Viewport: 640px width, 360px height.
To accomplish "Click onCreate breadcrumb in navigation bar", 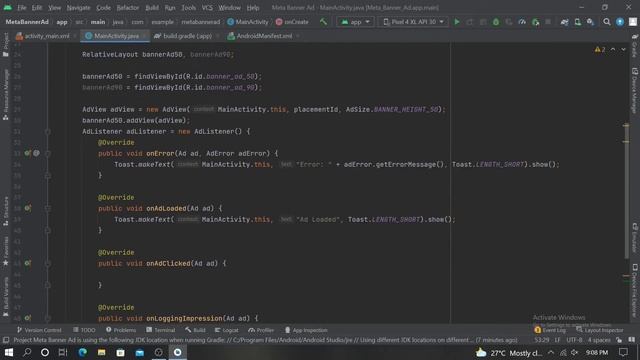I will 292,22.
